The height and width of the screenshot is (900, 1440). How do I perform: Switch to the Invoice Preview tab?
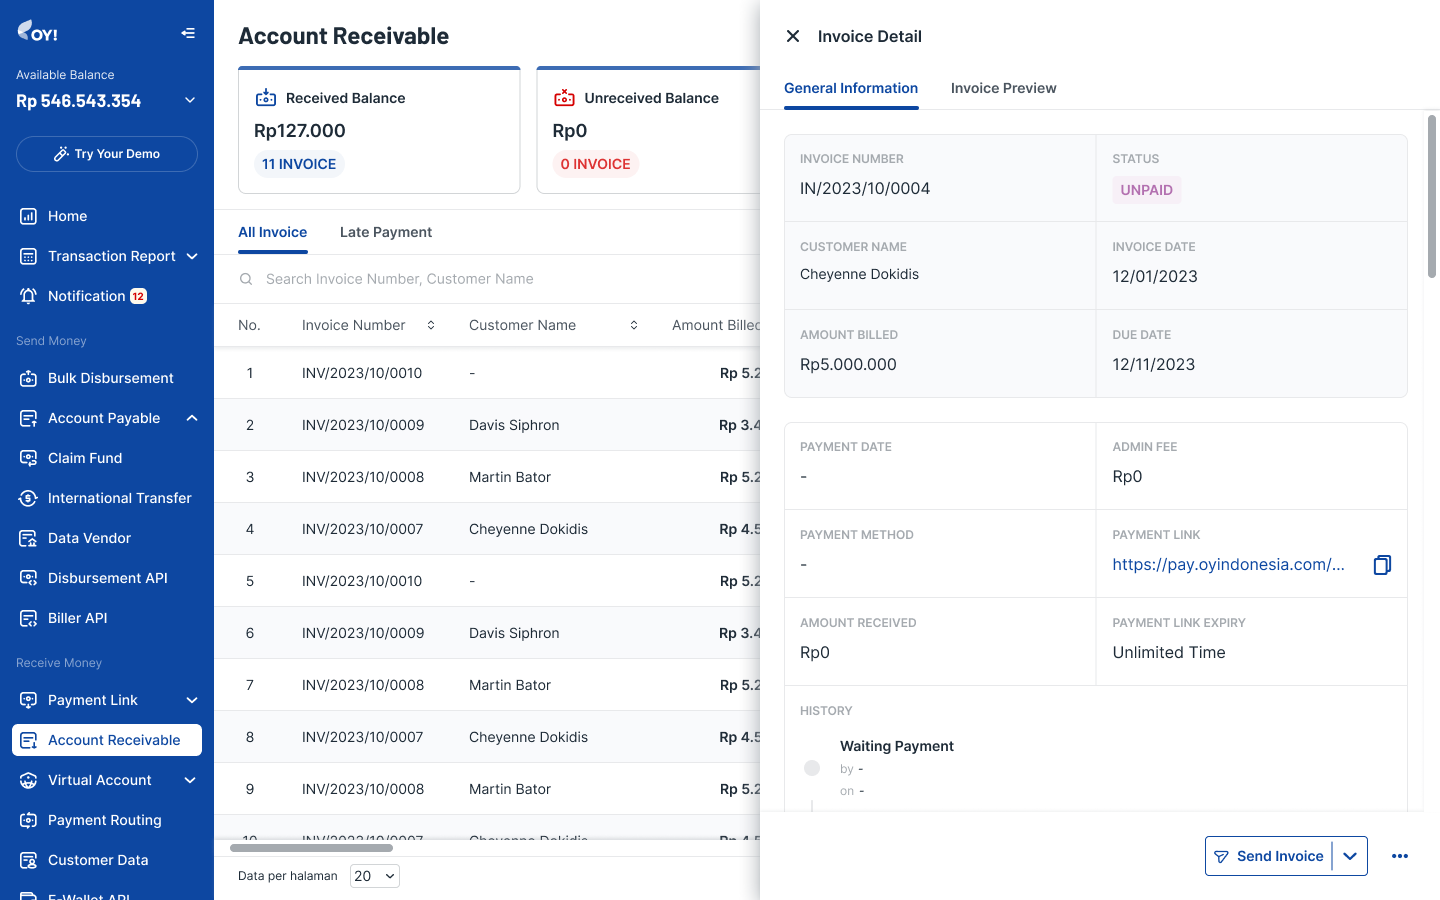pyautogui.click(x=1003, y=88)
